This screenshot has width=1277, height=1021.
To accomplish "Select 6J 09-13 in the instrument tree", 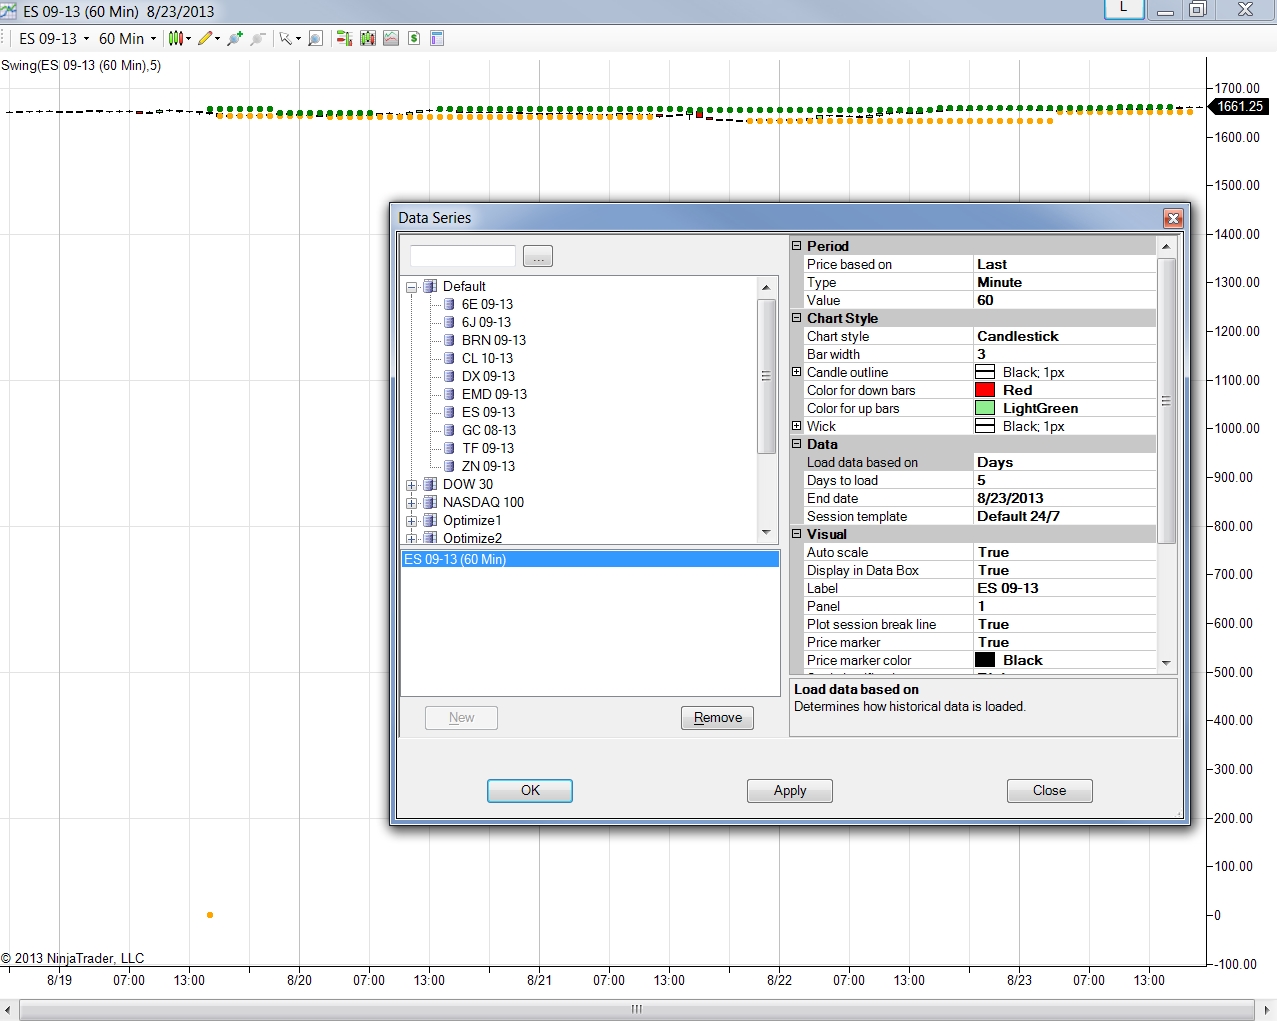I will point(486,322).
